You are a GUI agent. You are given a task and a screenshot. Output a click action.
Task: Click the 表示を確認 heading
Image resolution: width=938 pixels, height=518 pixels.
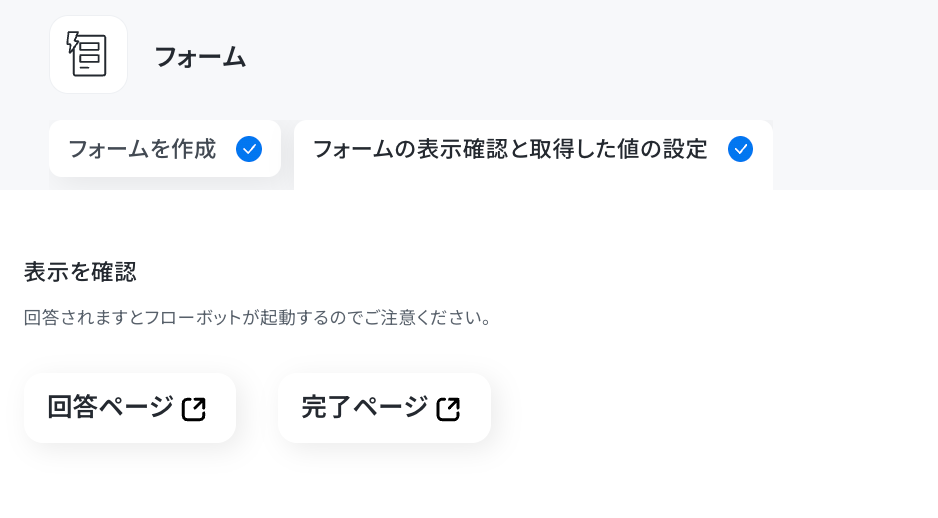click(80, 272)
